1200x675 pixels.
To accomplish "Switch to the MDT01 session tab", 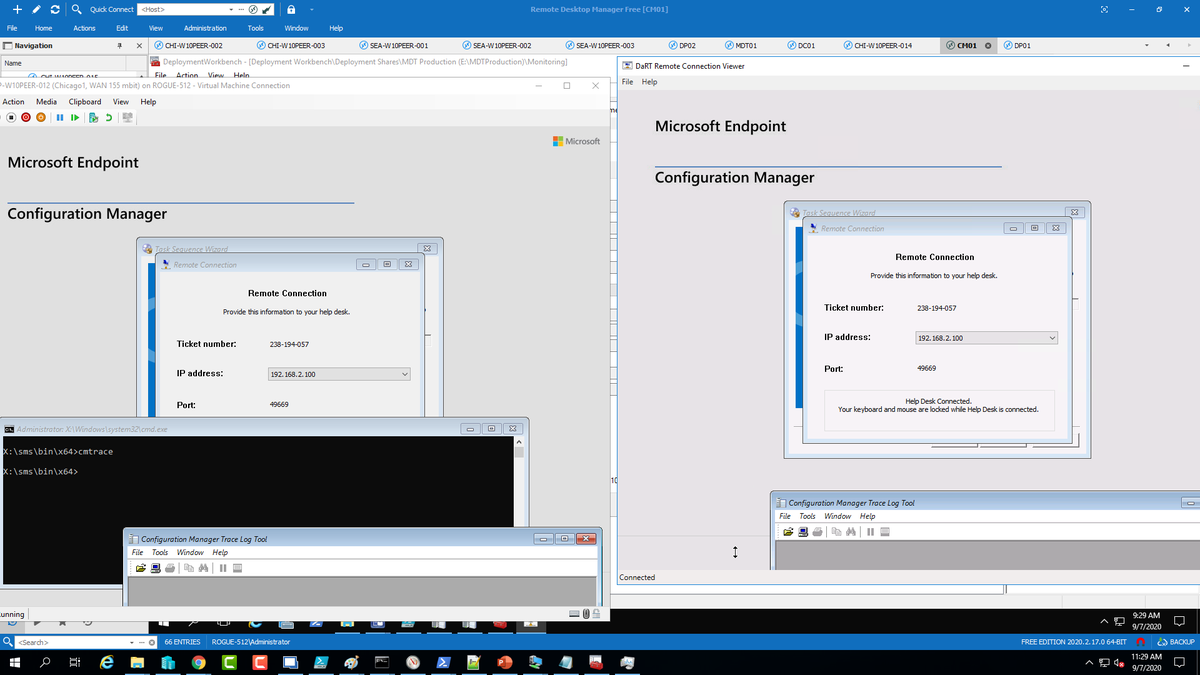I will (x=740, y=46).
